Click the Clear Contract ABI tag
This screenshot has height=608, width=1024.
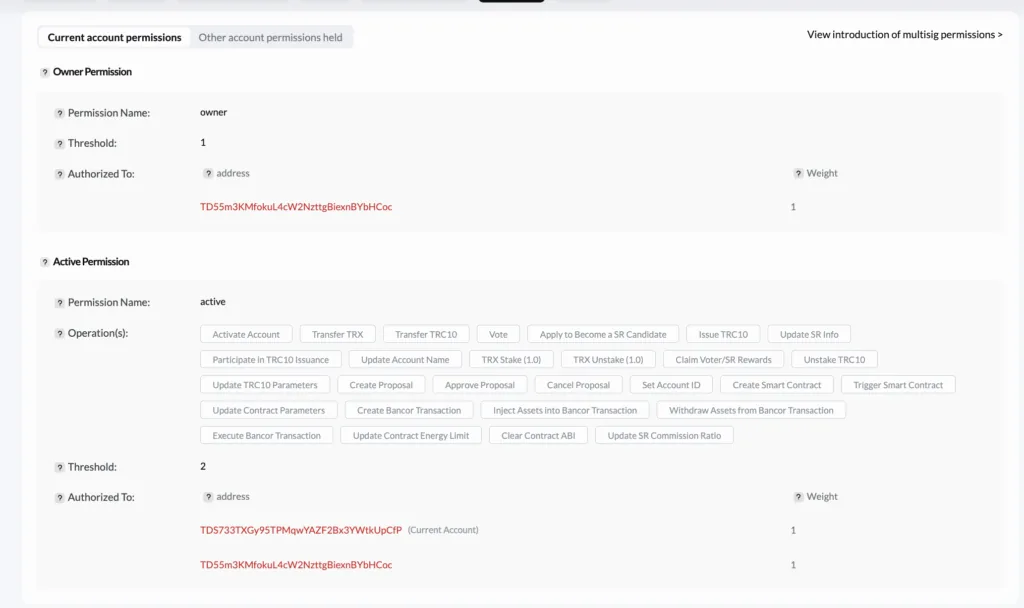pos(538,436)
